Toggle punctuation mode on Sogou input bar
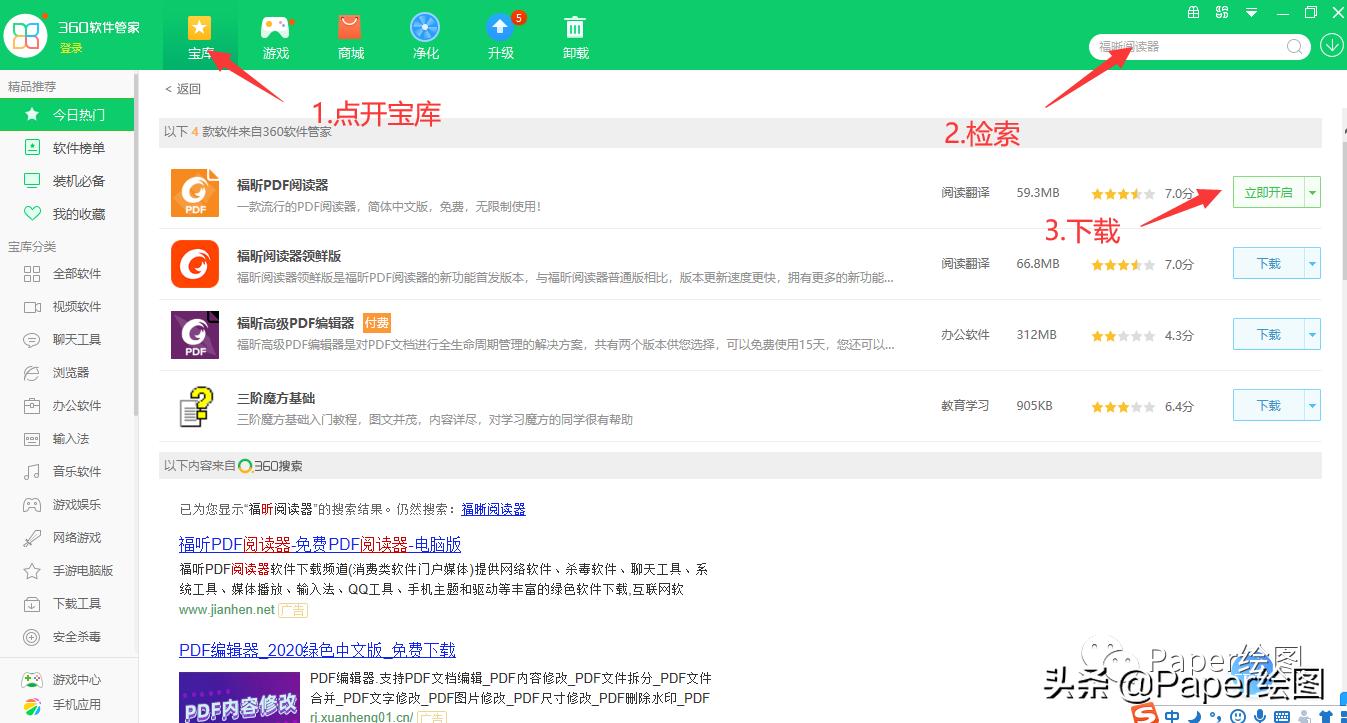This screenshot has width=1347, height=723. pyautogui.click(x=1215, y=717)
